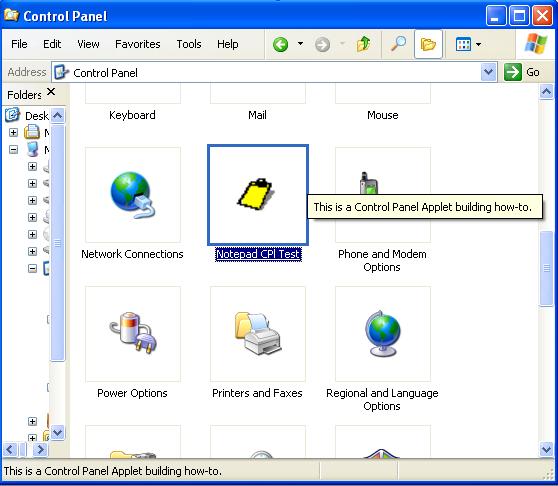Open the Views dropdown arrow
Screen dimensions: 558x486
(x=479, y=44)
